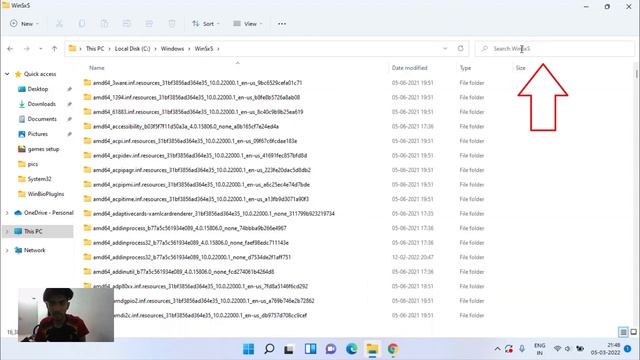
Task: Switch to details view layout icon
Action: pos(623,332)
